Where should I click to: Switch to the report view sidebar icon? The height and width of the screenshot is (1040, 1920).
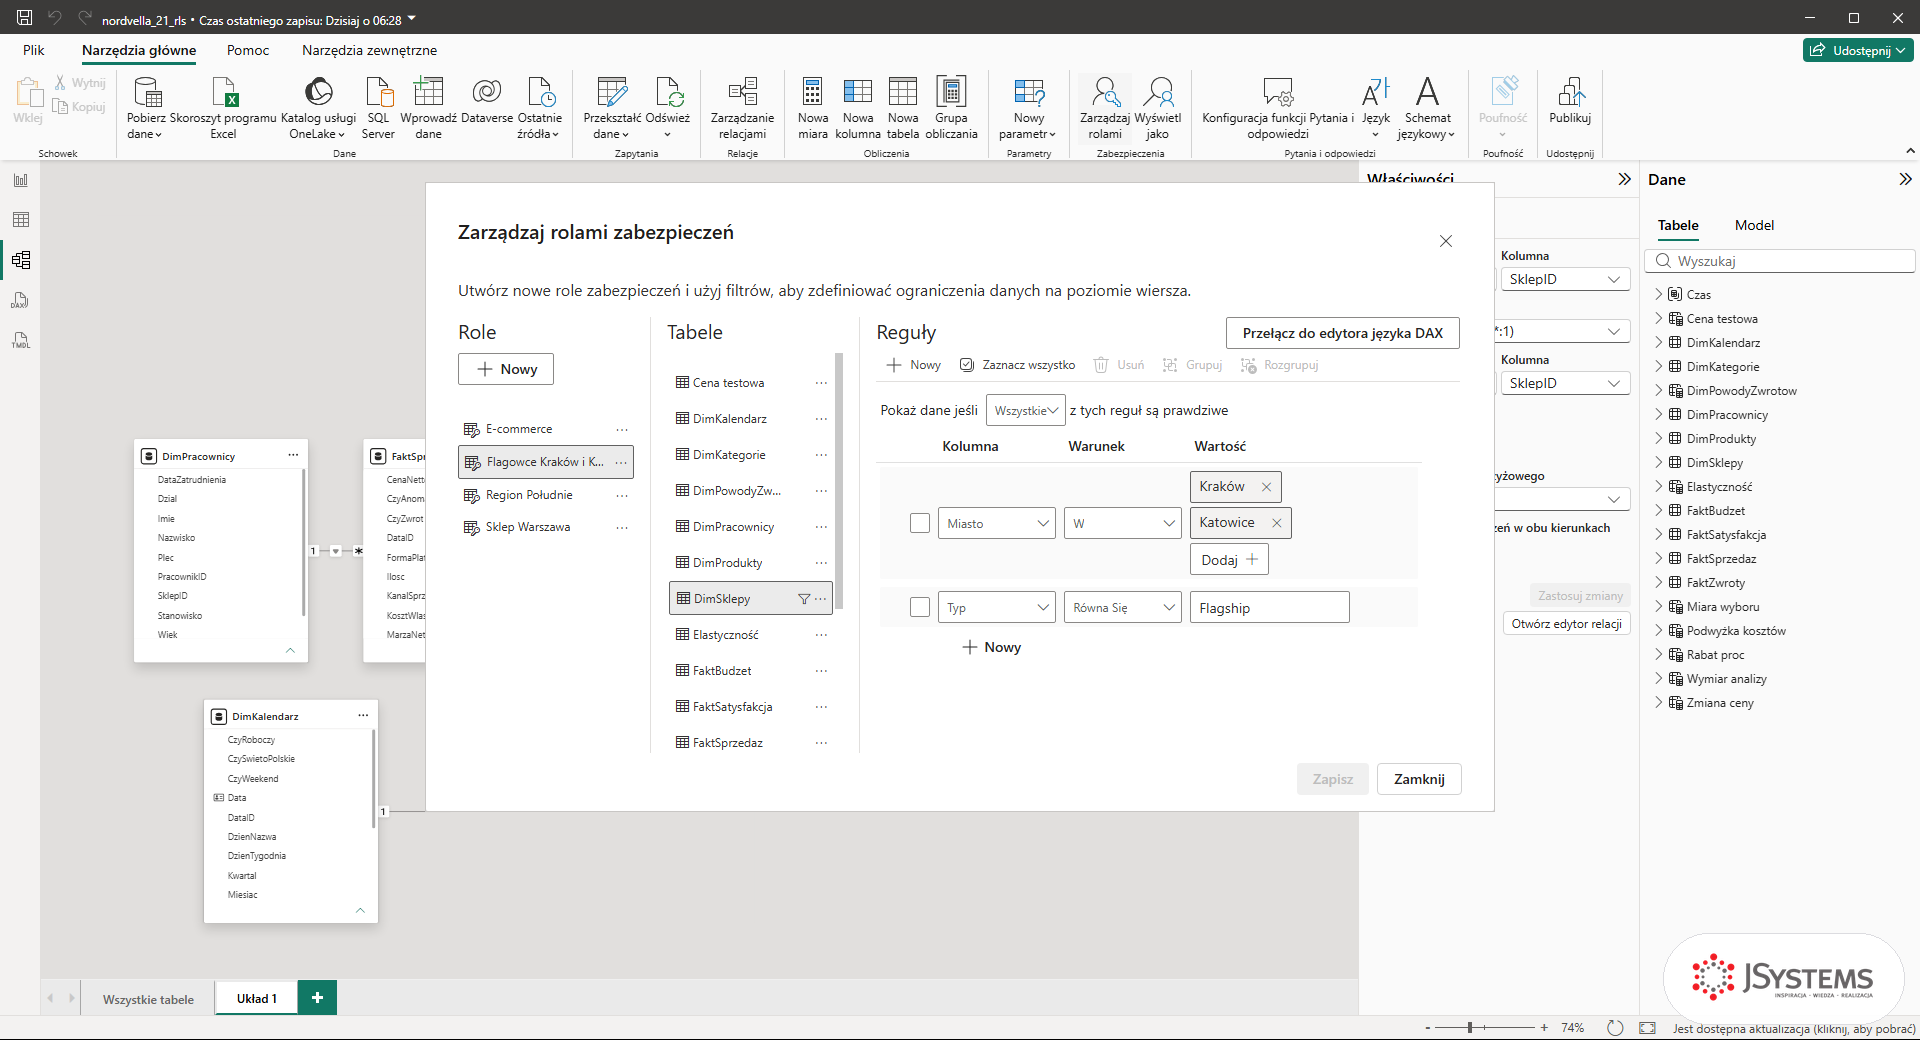tap(21, 180)
